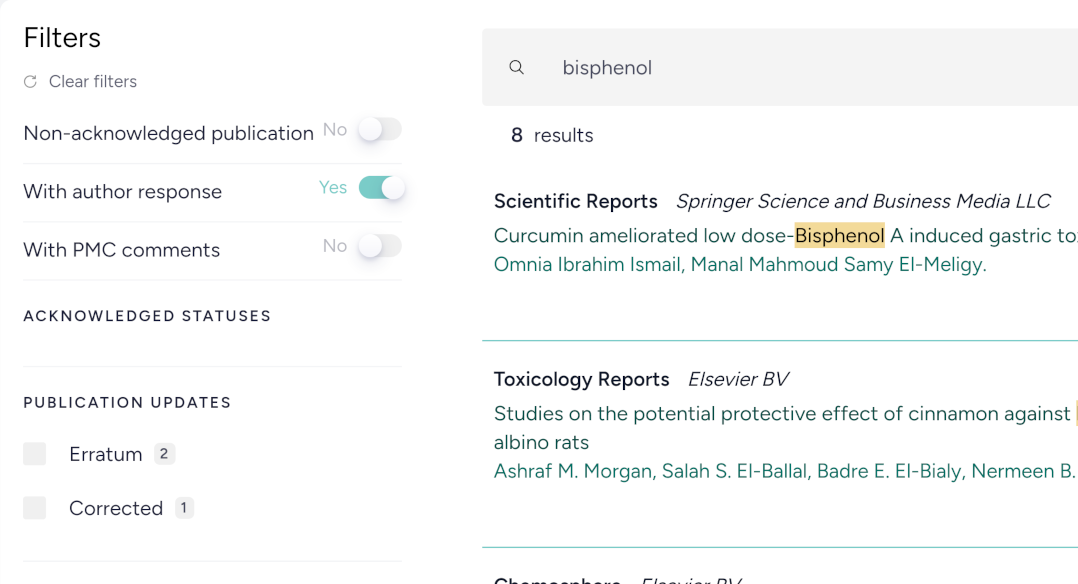Open the Toxicology Reports journal result
This screenshot has width=1078, height=584.
tap(581, 379)
